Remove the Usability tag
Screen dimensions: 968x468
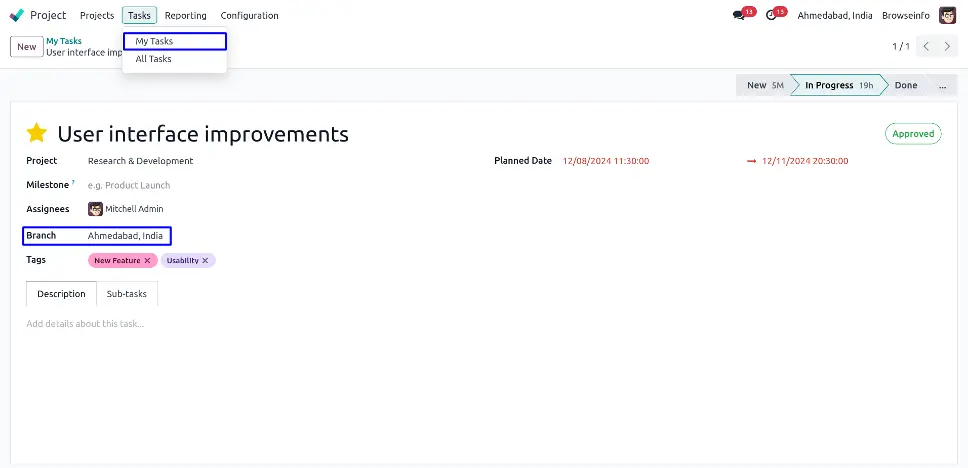click(x=205, y=261)
